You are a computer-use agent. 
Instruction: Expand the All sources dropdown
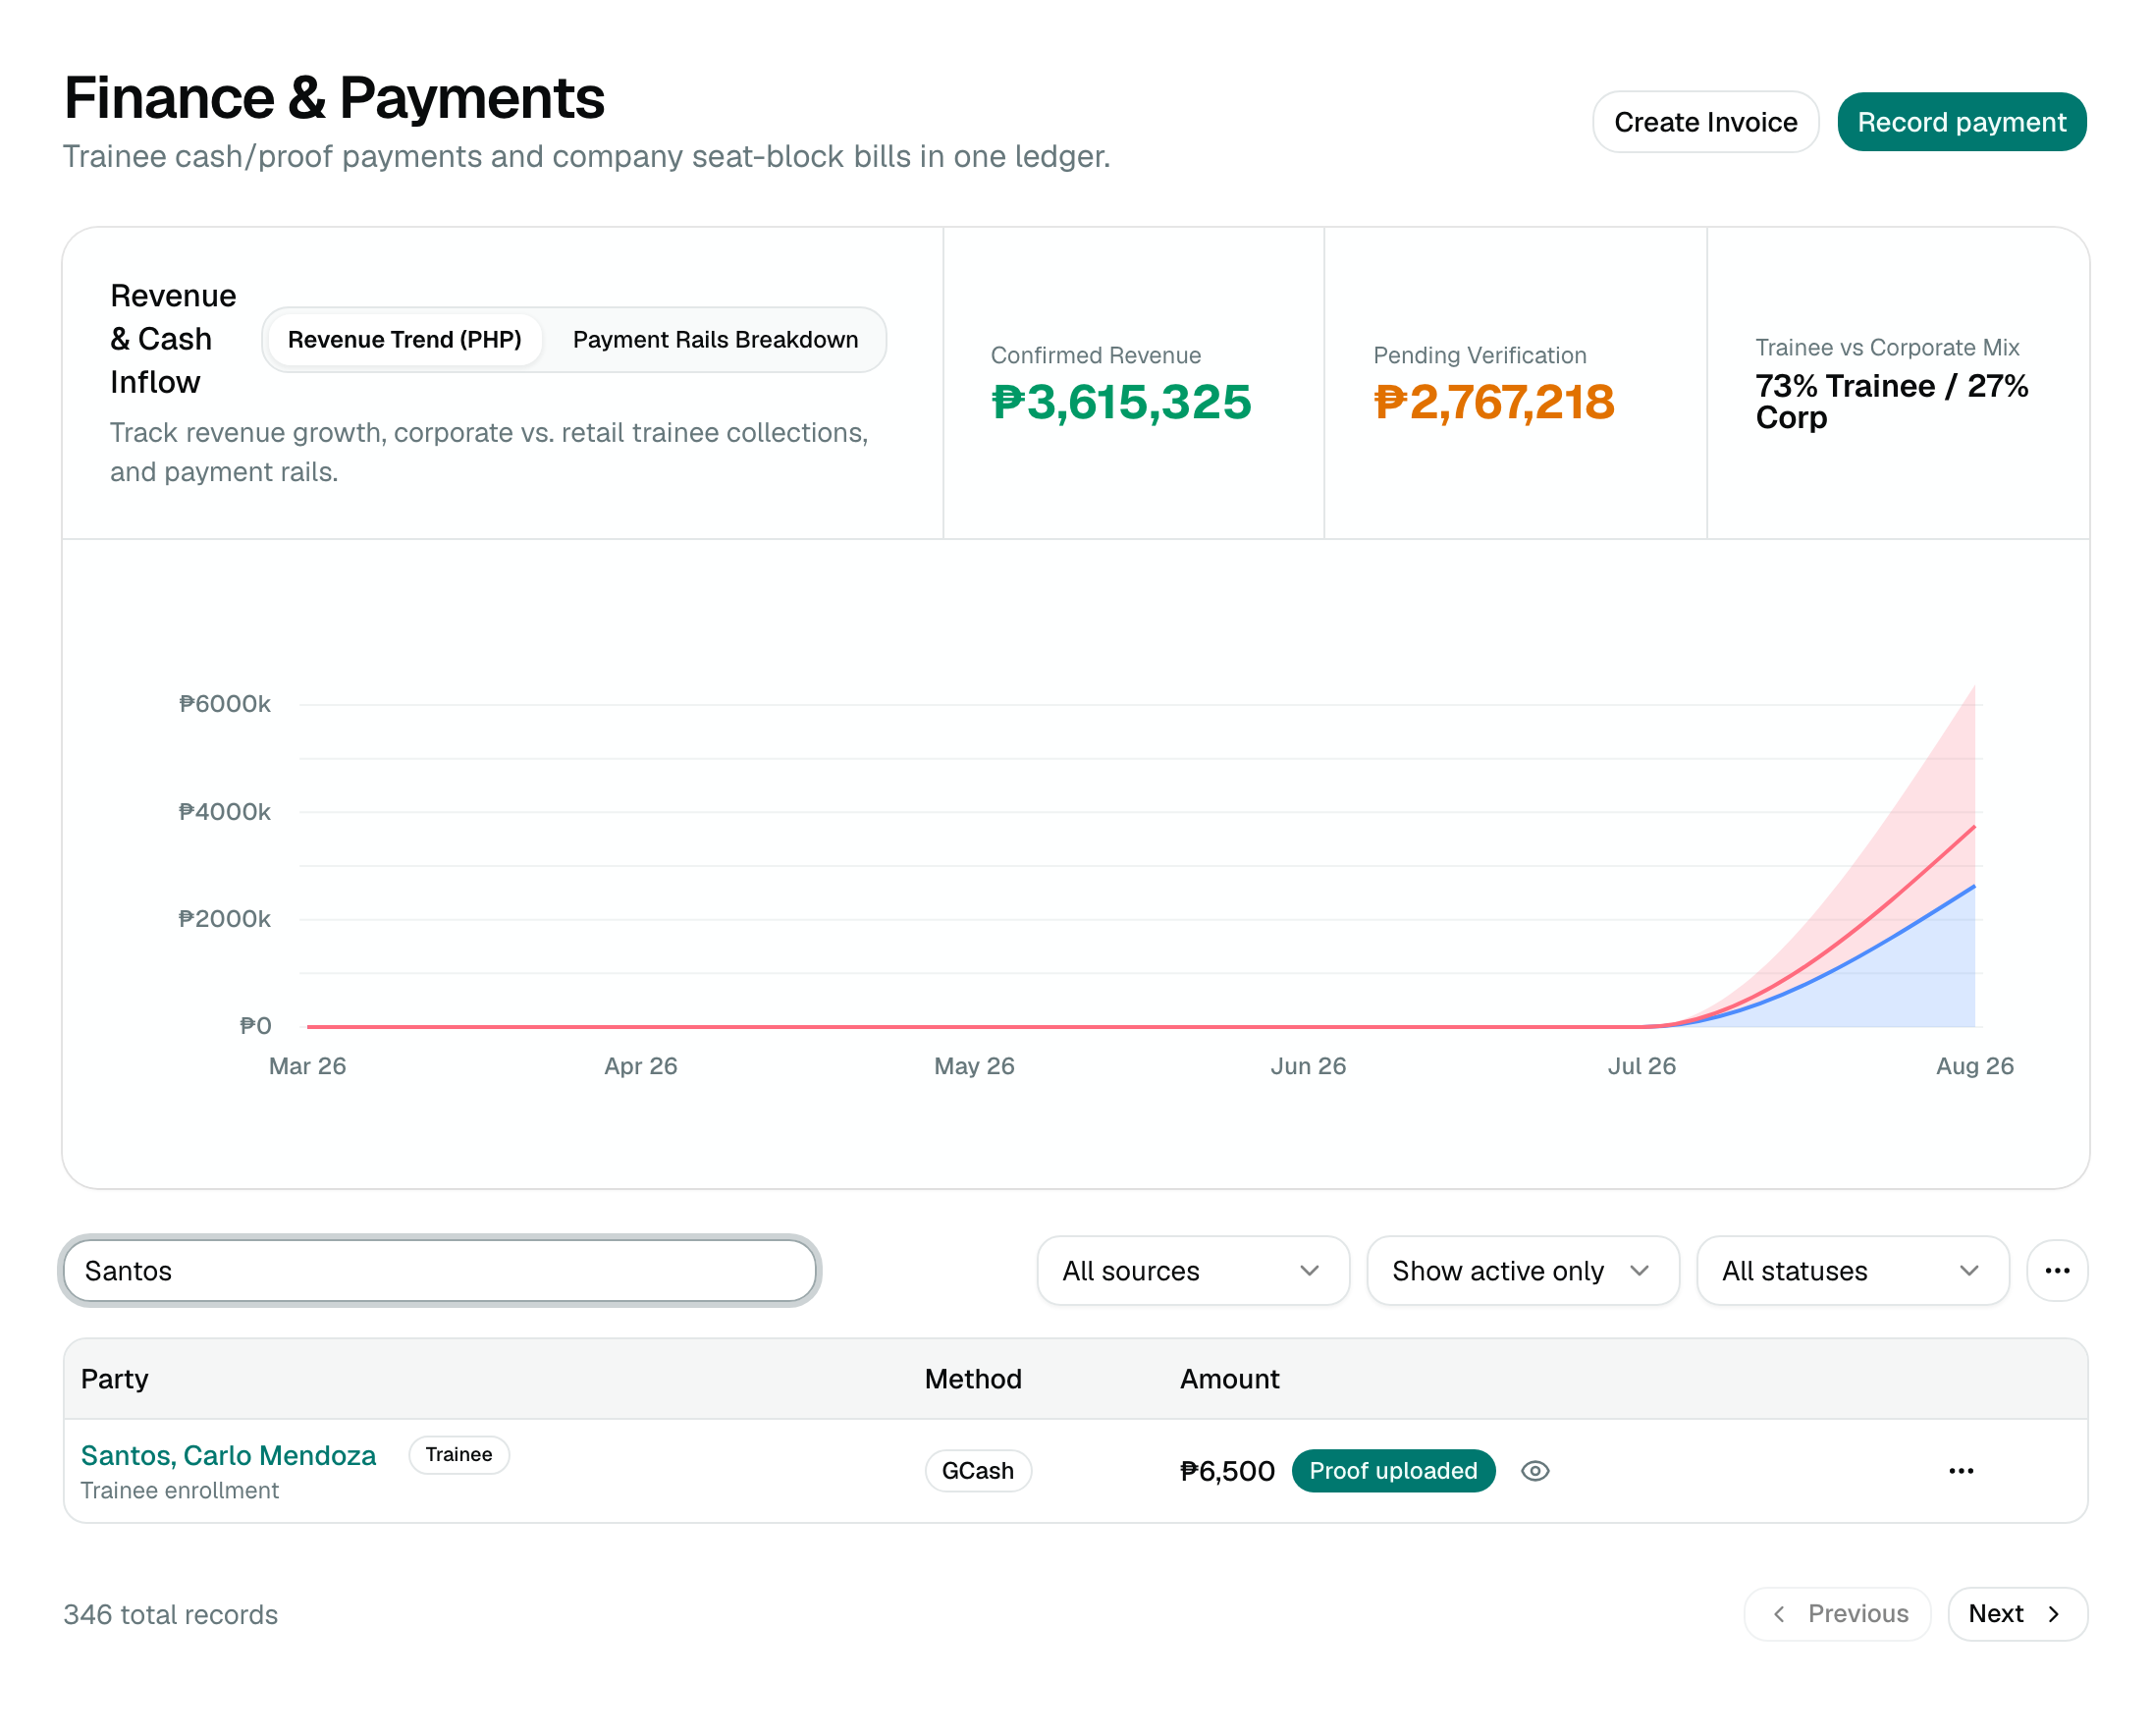(1193, 1270)
